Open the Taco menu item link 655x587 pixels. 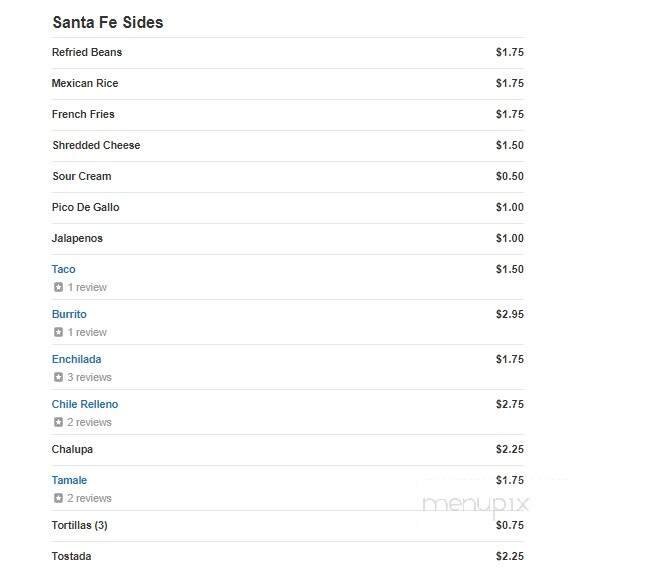(x=63, y=269)
